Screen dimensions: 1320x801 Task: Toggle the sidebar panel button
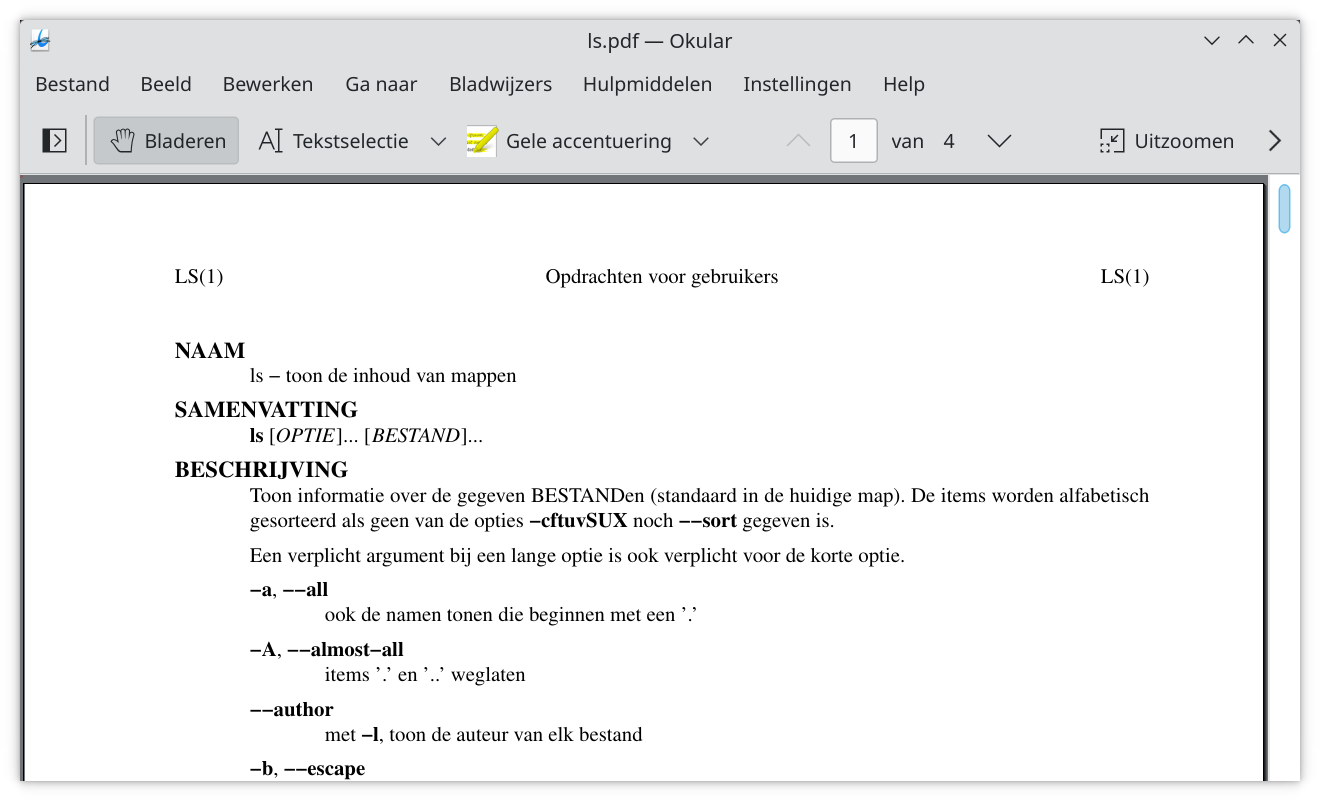54,141
